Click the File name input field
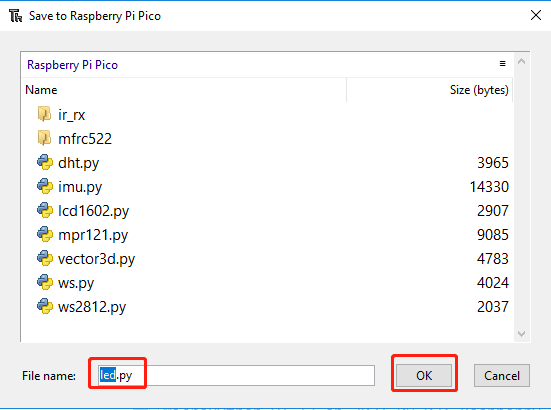This screenshot has width=551, height=410. click(x=236, y=376)
